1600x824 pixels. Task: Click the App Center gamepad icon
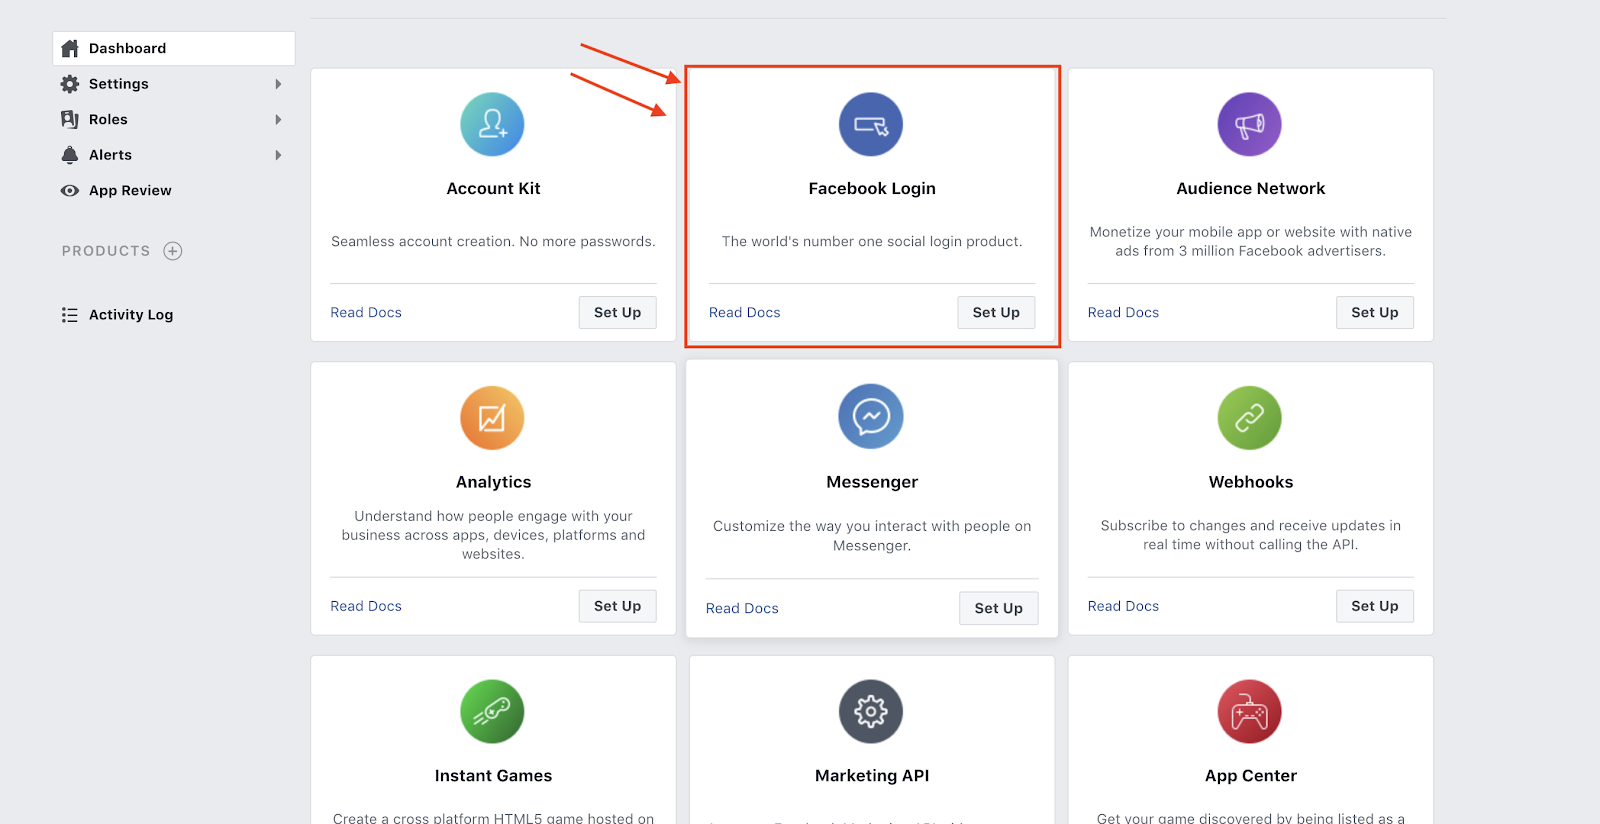tap(1250, 711)
